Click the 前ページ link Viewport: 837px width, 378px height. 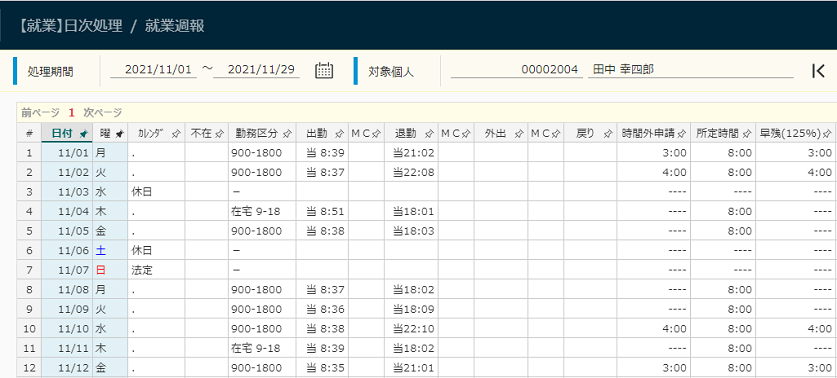tap(41, 113)
